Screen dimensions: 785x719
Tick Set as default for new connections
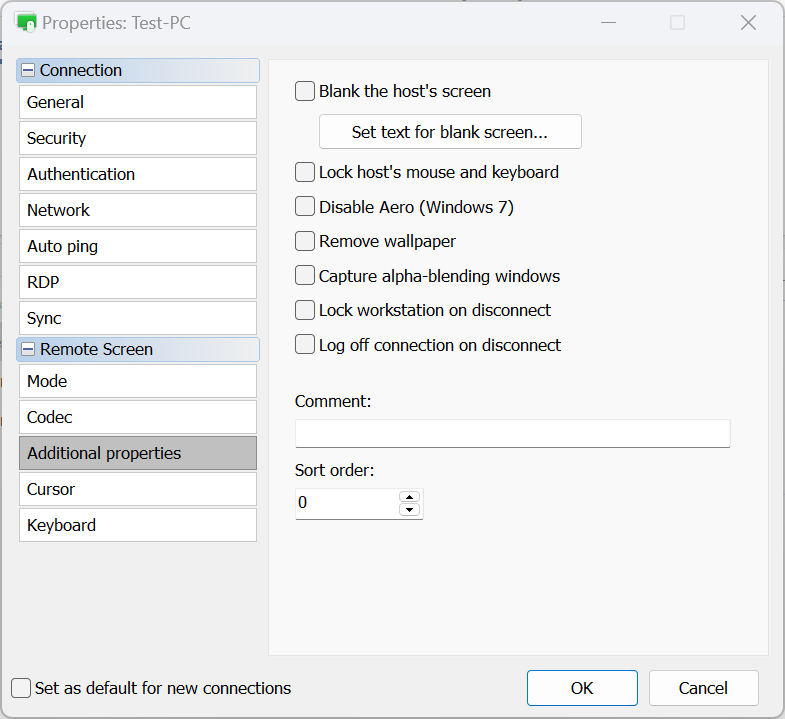point(21,688)
